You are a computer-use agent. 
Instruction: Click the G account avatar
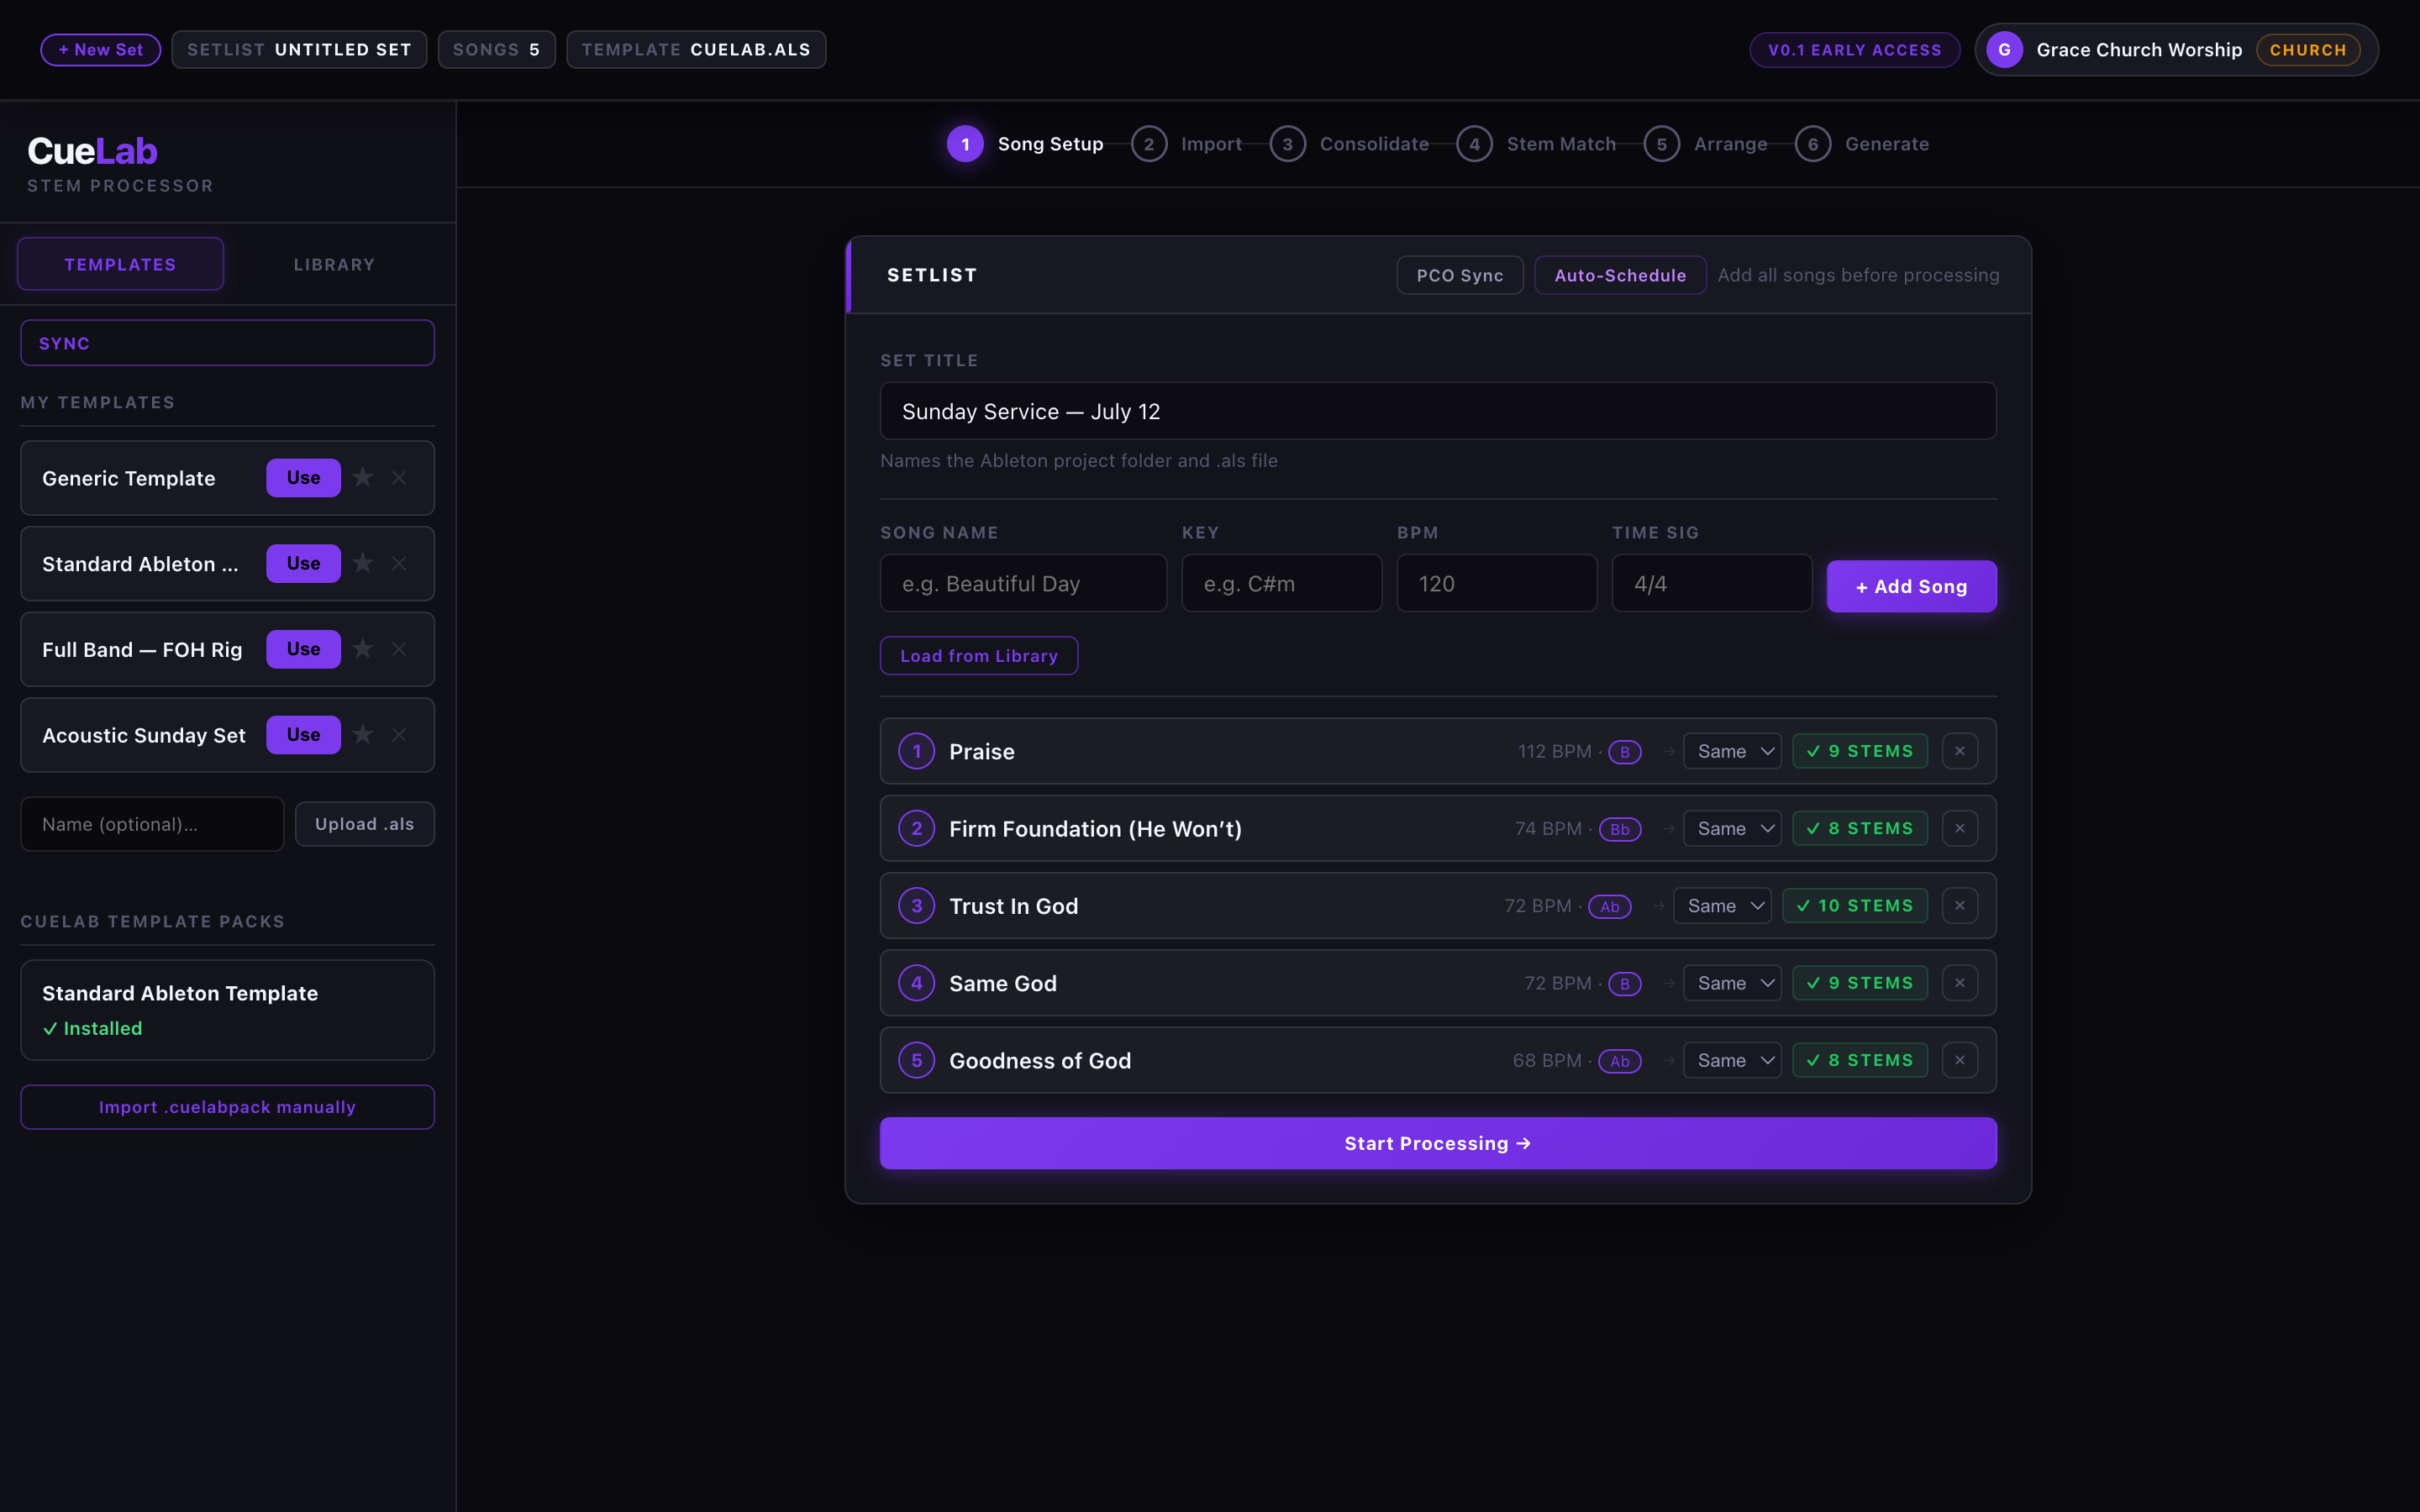[2004, 50]
